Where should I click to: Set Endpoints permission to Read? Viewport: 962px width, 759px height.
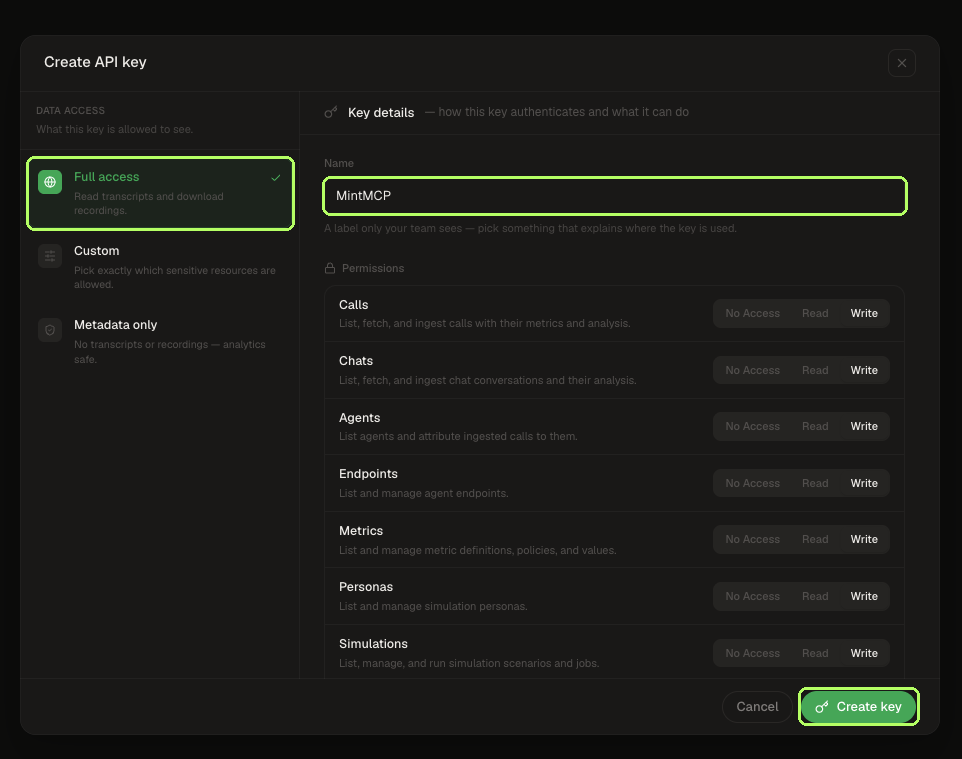(815, 483)
